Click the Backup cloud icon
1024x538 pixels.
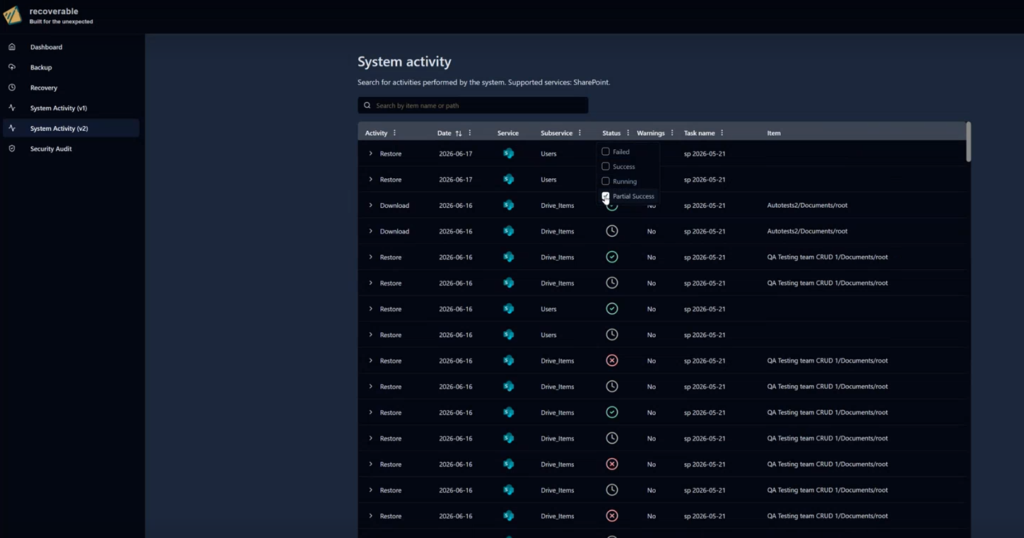pos(12,67)
